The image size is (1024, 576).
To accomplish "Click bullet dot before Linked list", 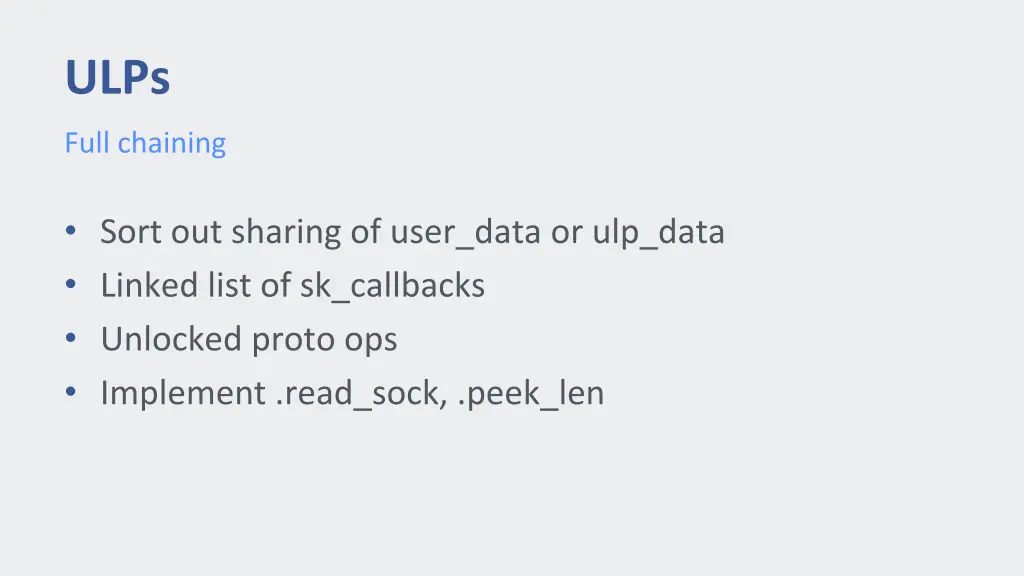I will tap(71, 284).
